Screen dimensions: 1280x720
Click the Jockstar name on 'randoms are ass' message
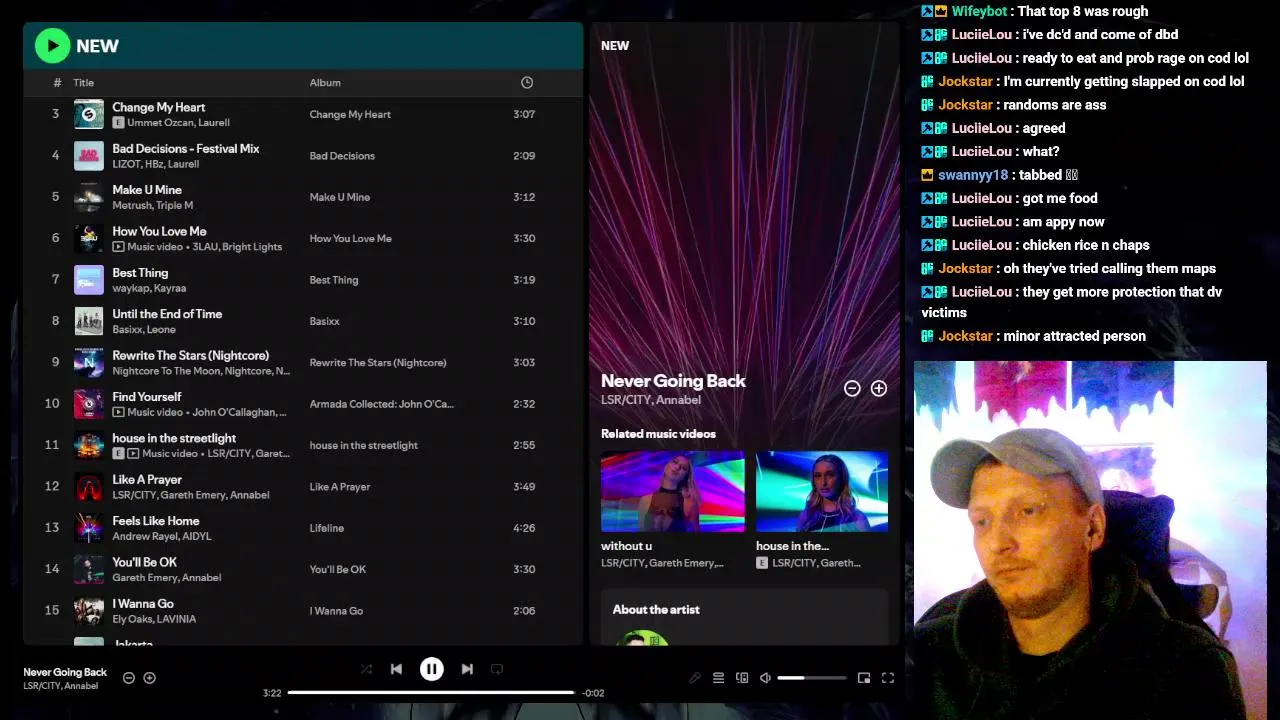965,105
